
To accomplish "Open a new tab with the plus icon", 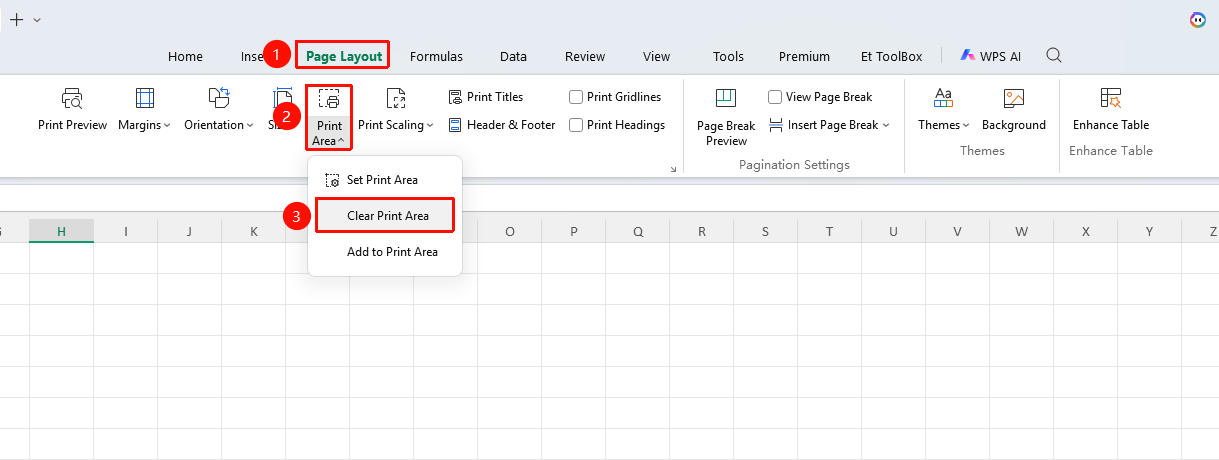I will tap(16, 19).
